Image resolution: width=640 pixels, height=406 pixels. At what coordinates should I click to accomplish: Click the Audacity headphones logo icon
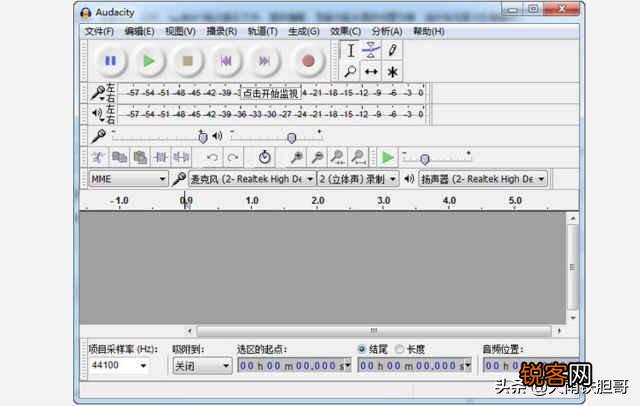[86, 13]
